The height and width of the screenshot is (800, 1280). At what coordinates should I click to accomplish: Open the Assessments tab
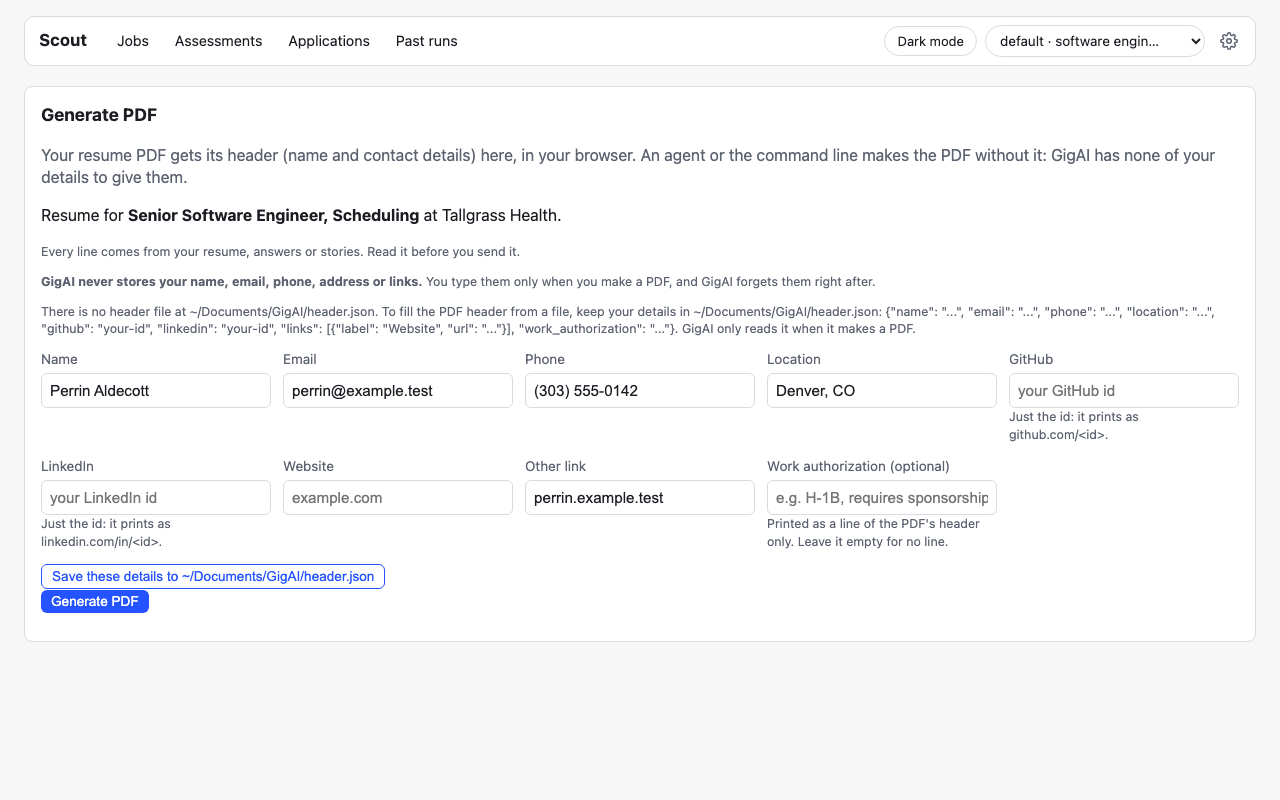(218, 41)
